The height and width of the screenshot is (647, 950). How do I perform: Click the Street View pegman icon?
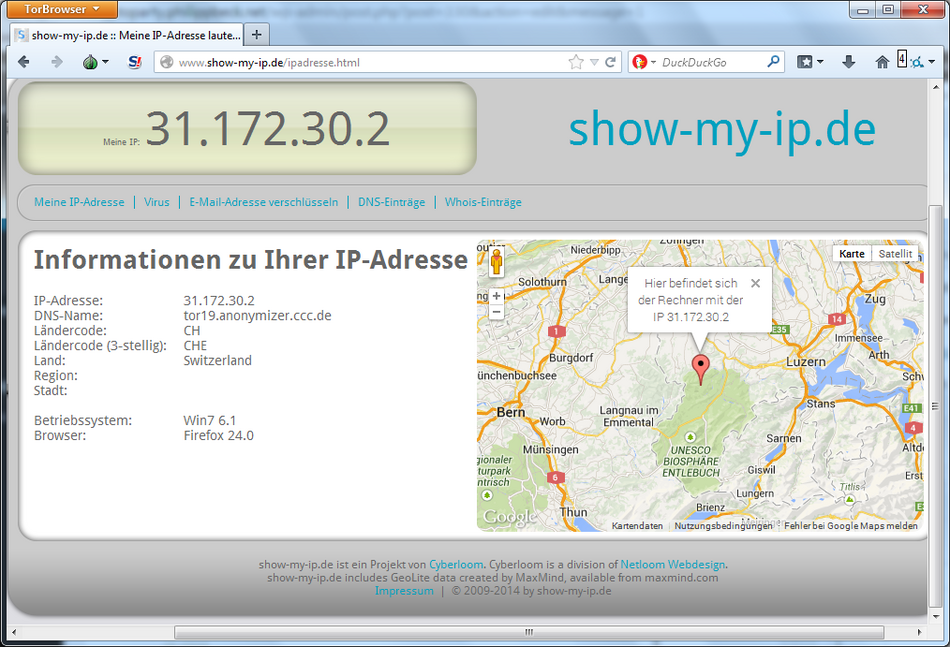point(495,262)
